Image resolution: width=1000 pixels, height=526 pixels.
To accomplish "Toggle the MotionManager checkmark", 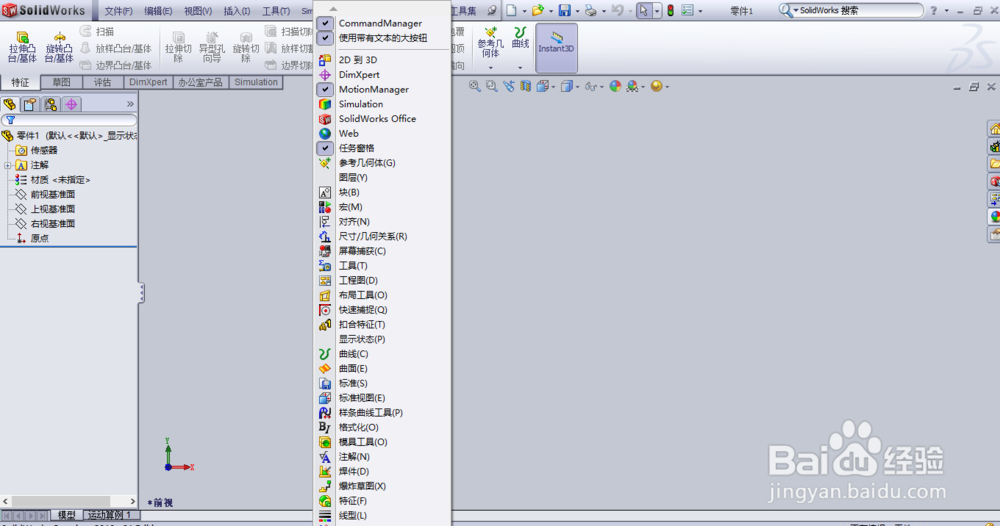I will pos(325,89).
